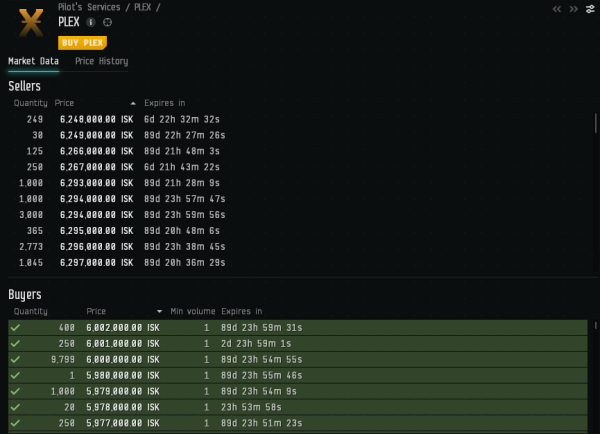Click the PLEX item logo icon
This screenshot has height=434, width=600.
31,23
